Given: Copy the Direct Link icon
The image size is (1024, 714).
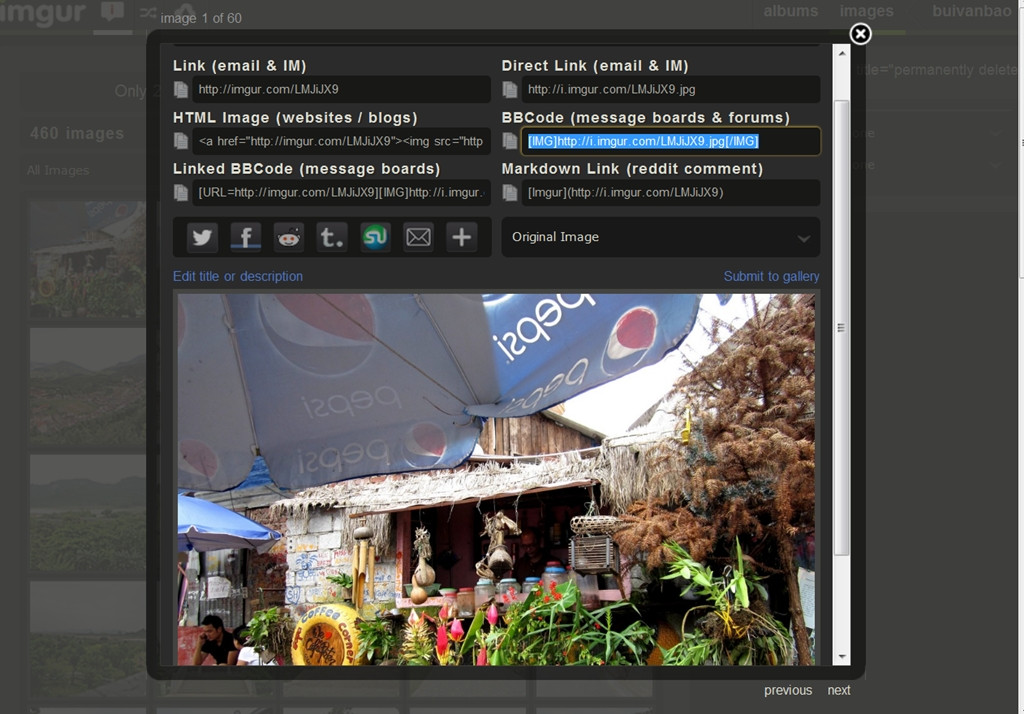Looking at the screenshot, I should [x=510, y=89].
